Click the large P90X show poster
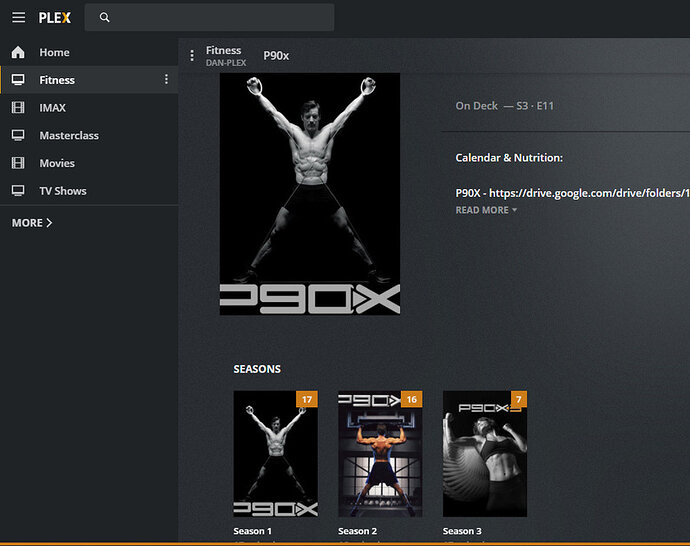The height and width of the screenshot is (546, 690). click(310, 194)
